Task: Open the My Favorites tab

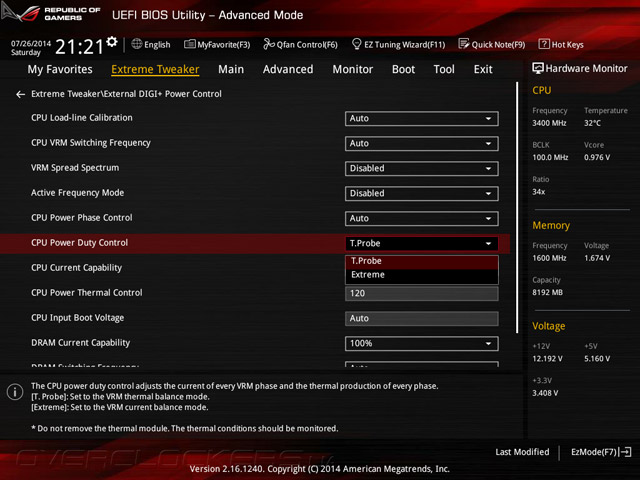Action: tap(60, 69)
